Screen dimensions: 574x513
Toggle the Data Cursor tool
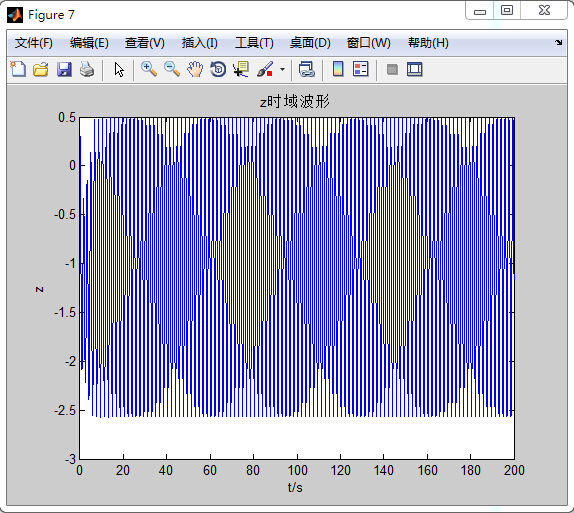pyautogui.click(x=241, y=69)
